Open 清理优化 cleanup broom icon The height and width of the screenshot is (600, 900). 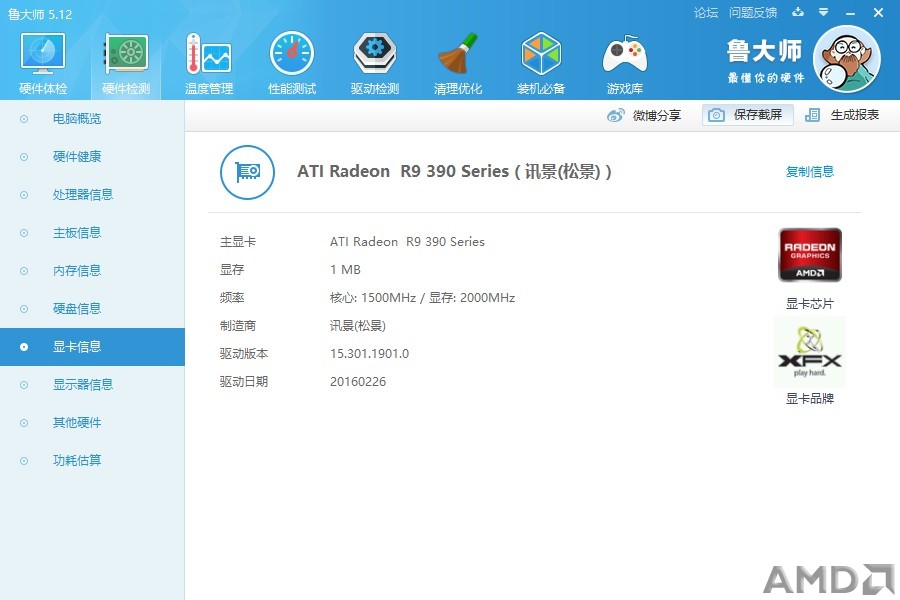point(457,54)
